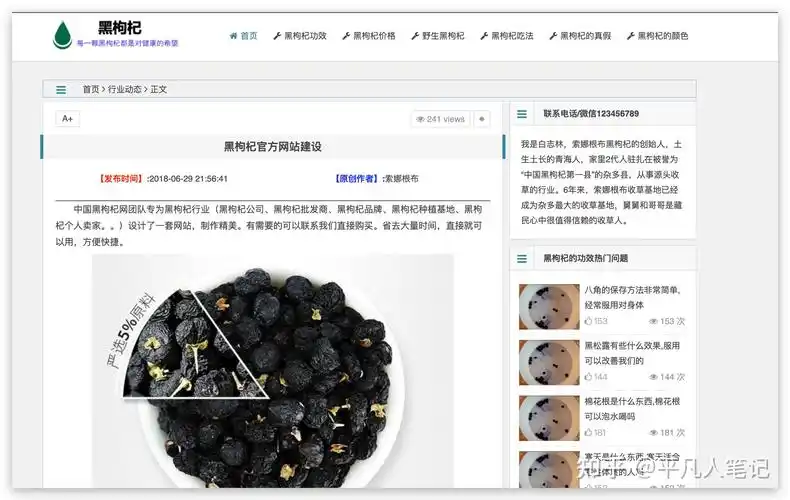790x500 pixels.
Task: Click the 联系电话/微信123456789 heading
Action: [x=591, y=114]
